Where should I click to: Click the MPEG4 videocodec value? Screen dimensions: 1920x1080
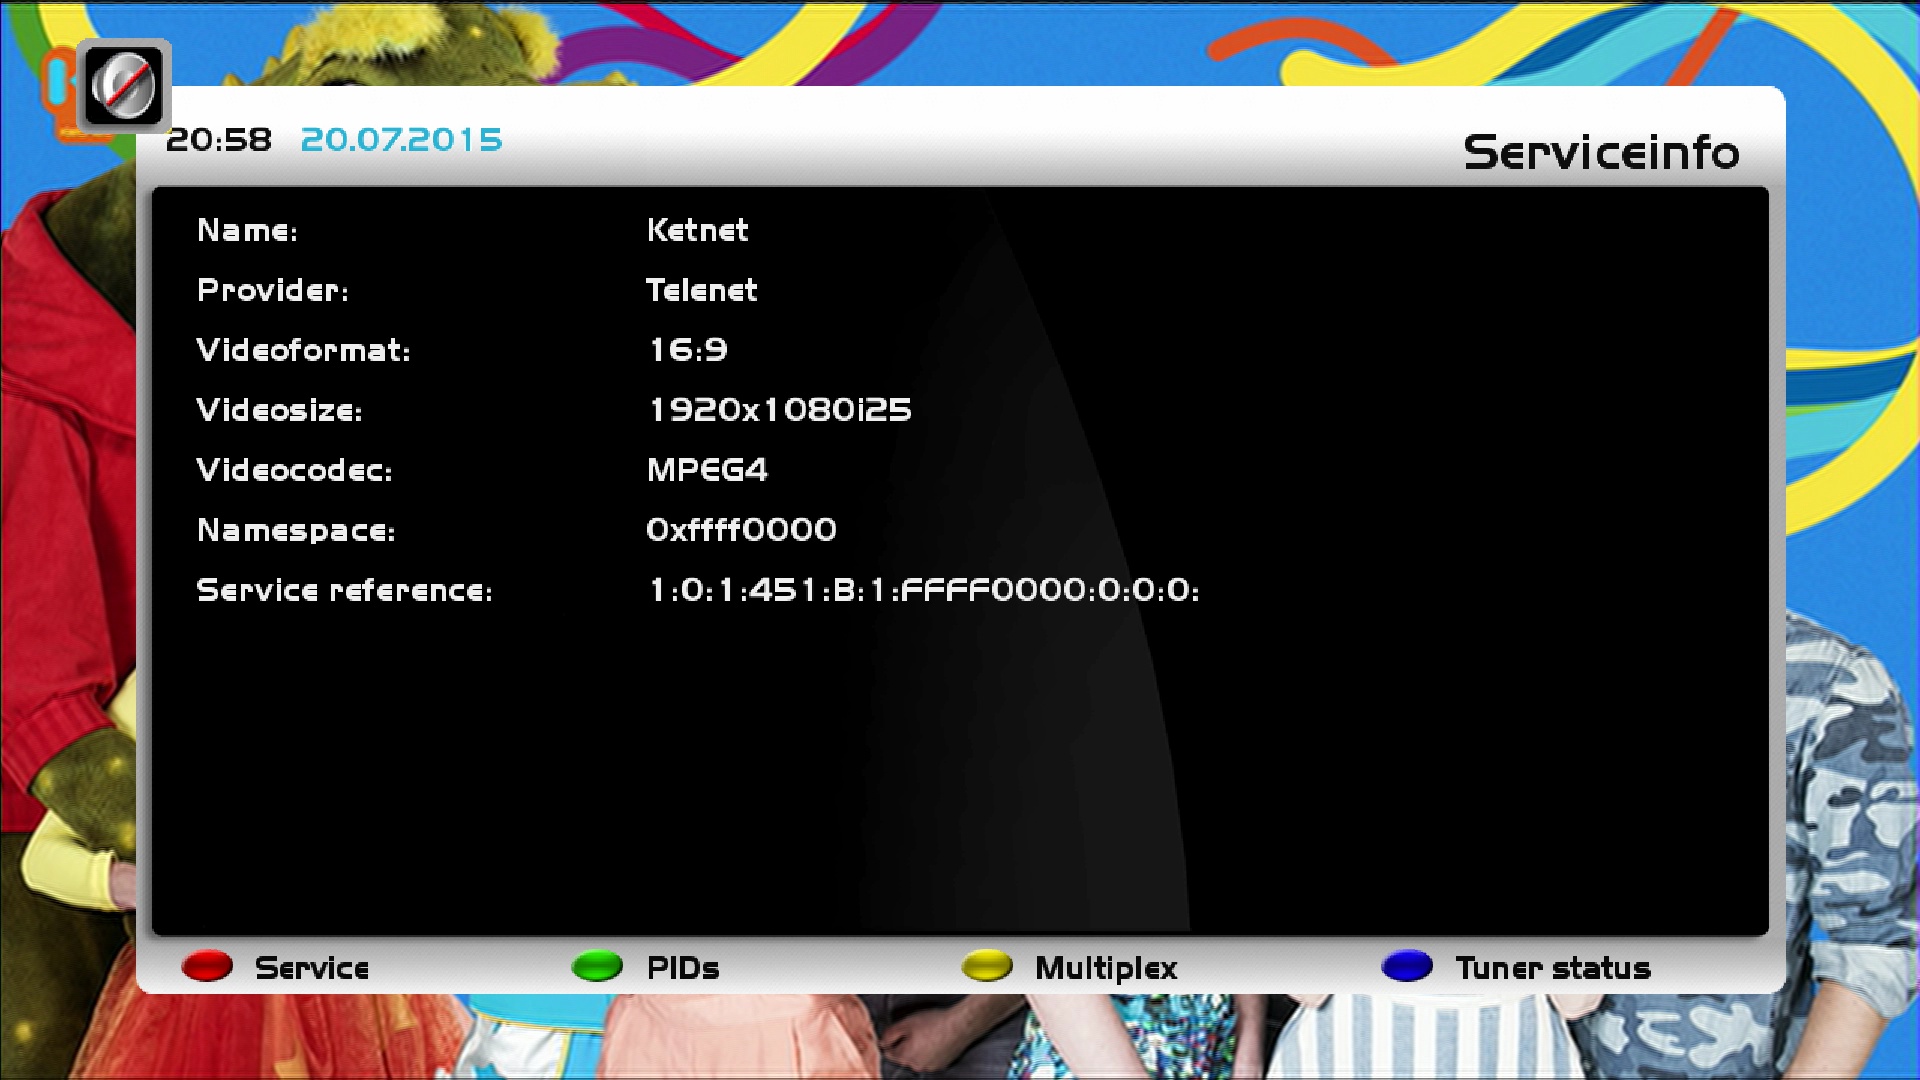click(707, 470)
